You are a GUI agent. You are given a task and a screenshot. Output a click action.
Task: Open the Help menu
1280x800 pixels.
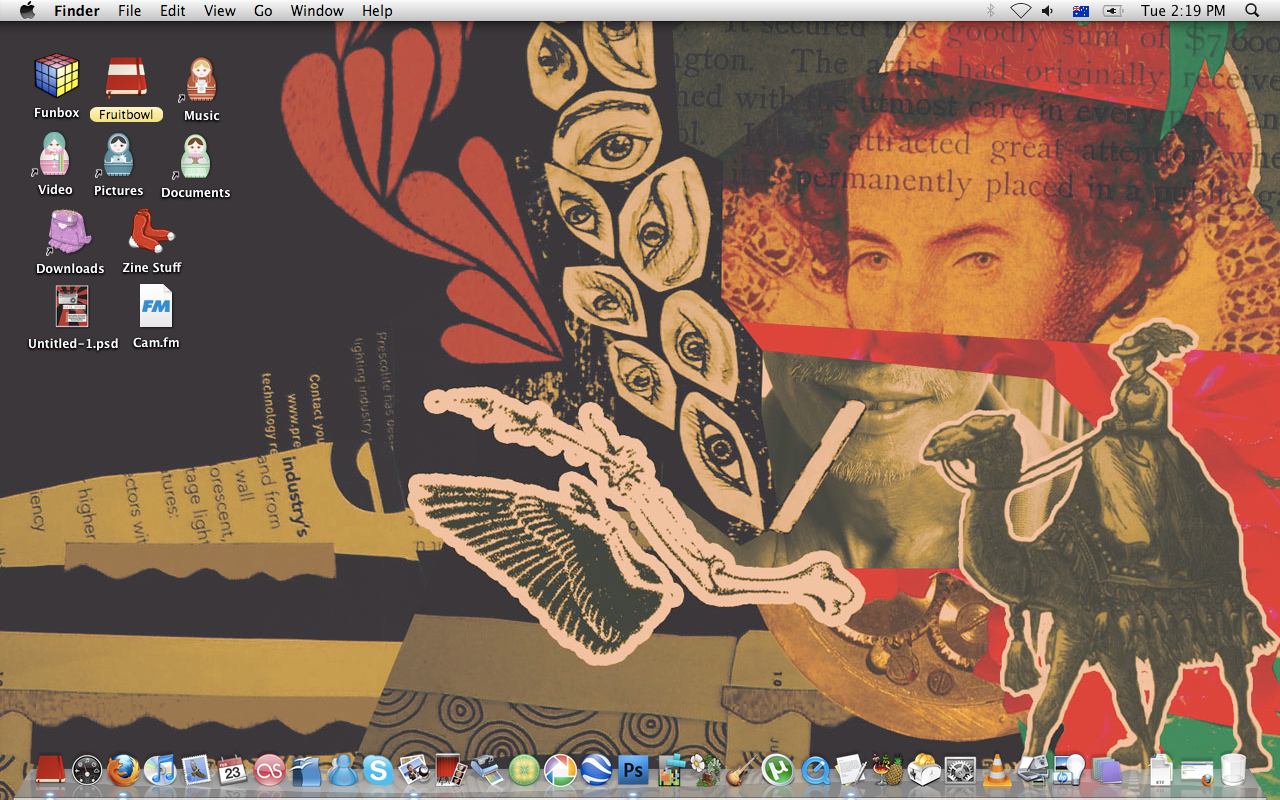coord(377,11)
